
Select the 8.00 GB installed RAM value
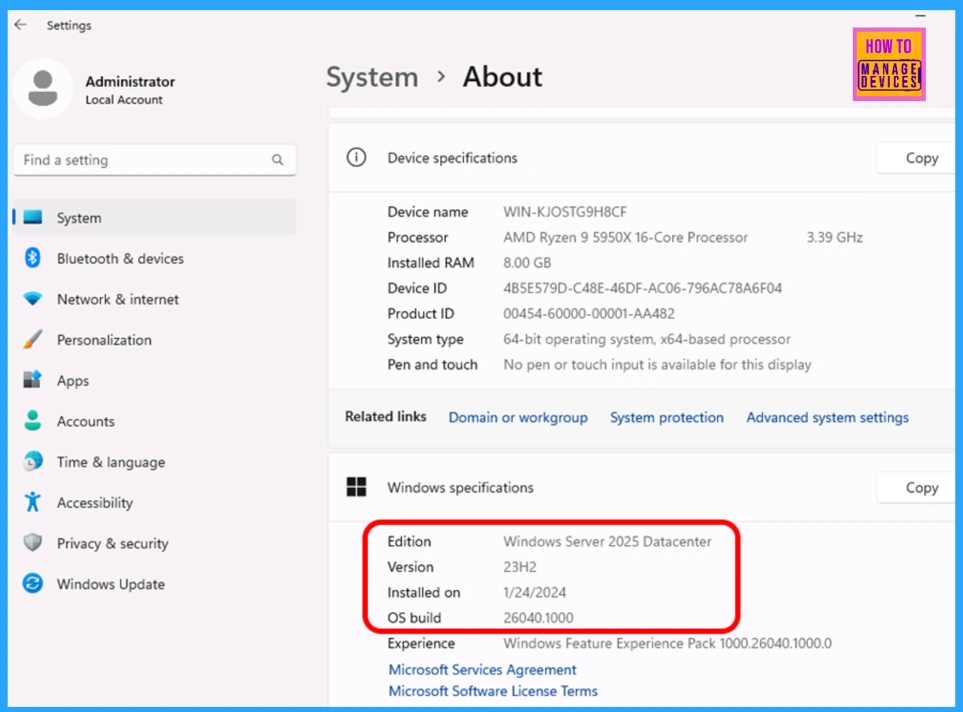point(527,262)
